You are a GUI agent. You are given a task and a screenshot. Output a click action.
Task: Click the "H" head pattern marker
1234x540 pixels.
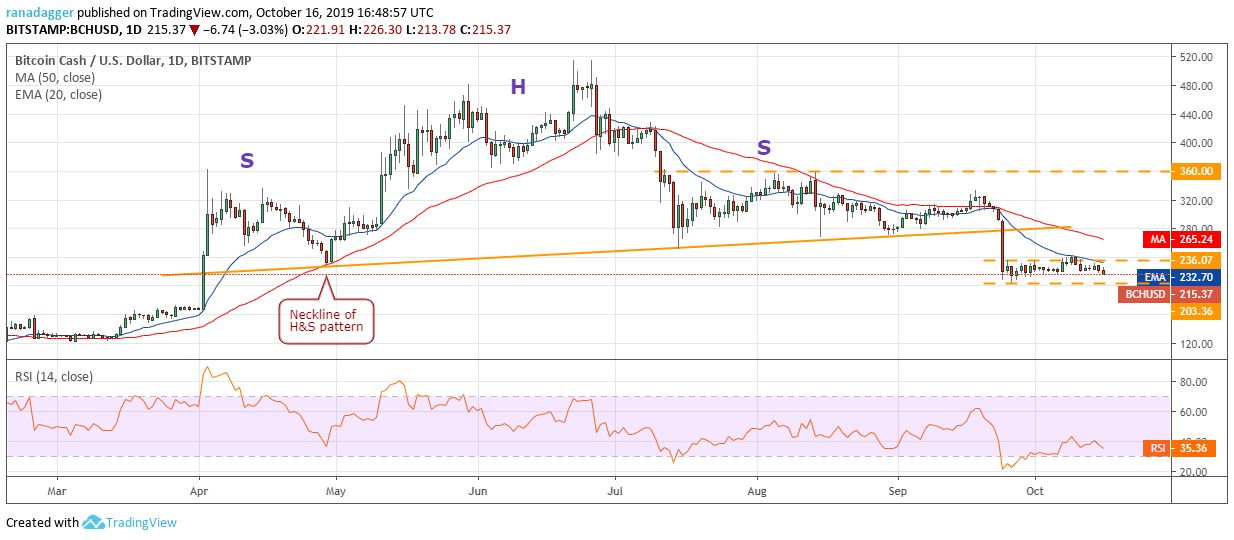pyautogui.click(x=517, y=88)
